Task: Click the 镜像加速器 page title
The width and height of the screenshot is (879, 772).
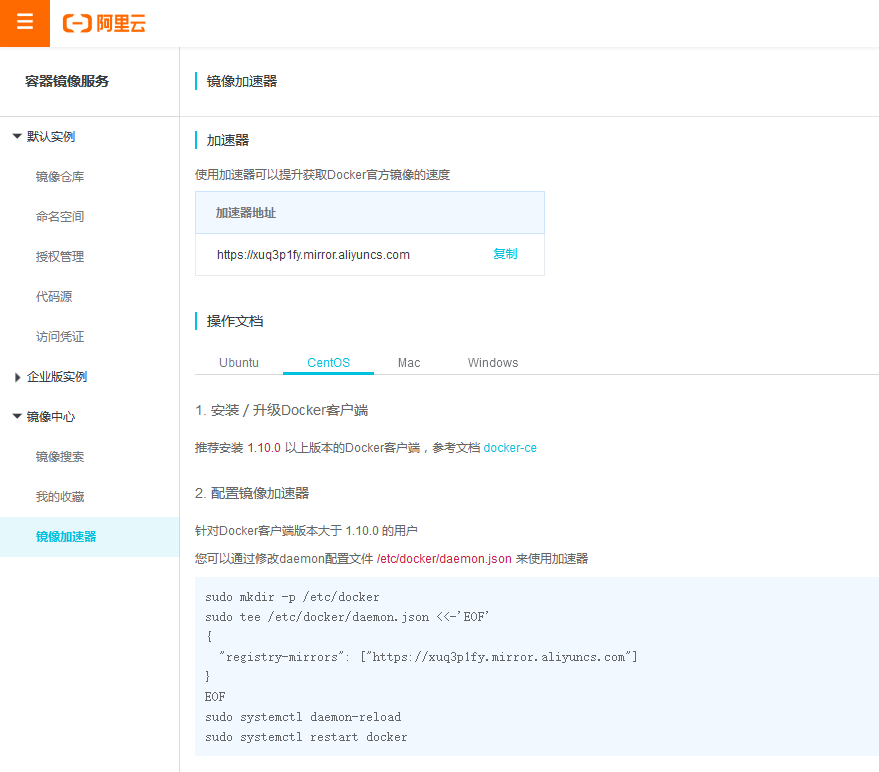Action: pos(242,81)
